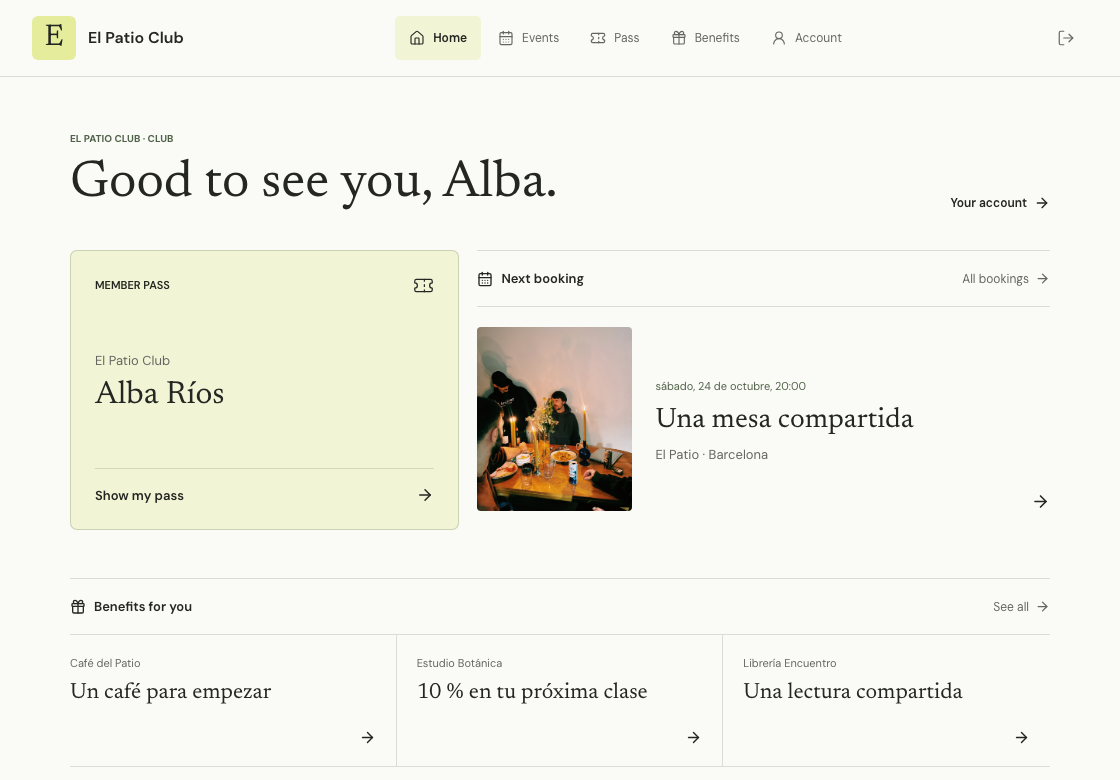The height and width of the screenshot is (780, 1120).
Task: Click the arrow on Un café para empezar card
Action: tap(367, 737)
